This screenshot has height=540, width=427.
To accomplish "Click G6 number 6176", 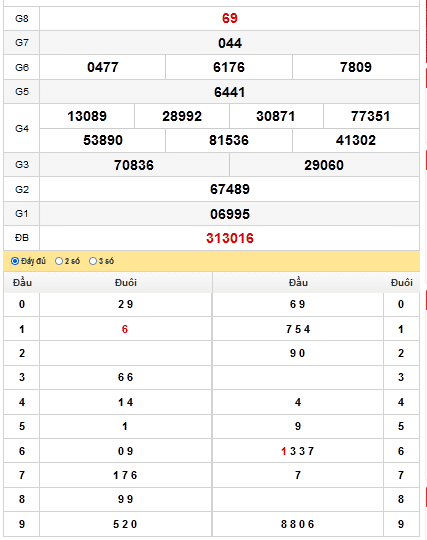I will 229,67.
